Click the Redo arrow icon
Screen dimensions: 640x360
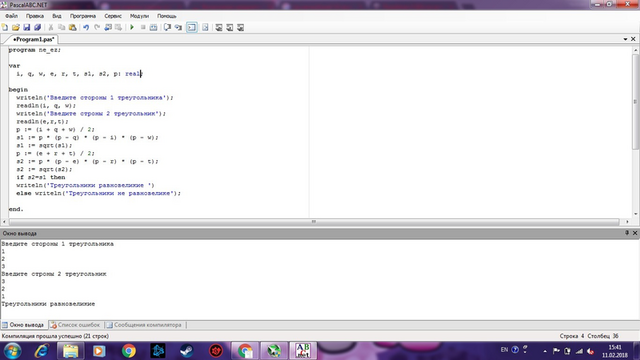(x=97, y=27)
